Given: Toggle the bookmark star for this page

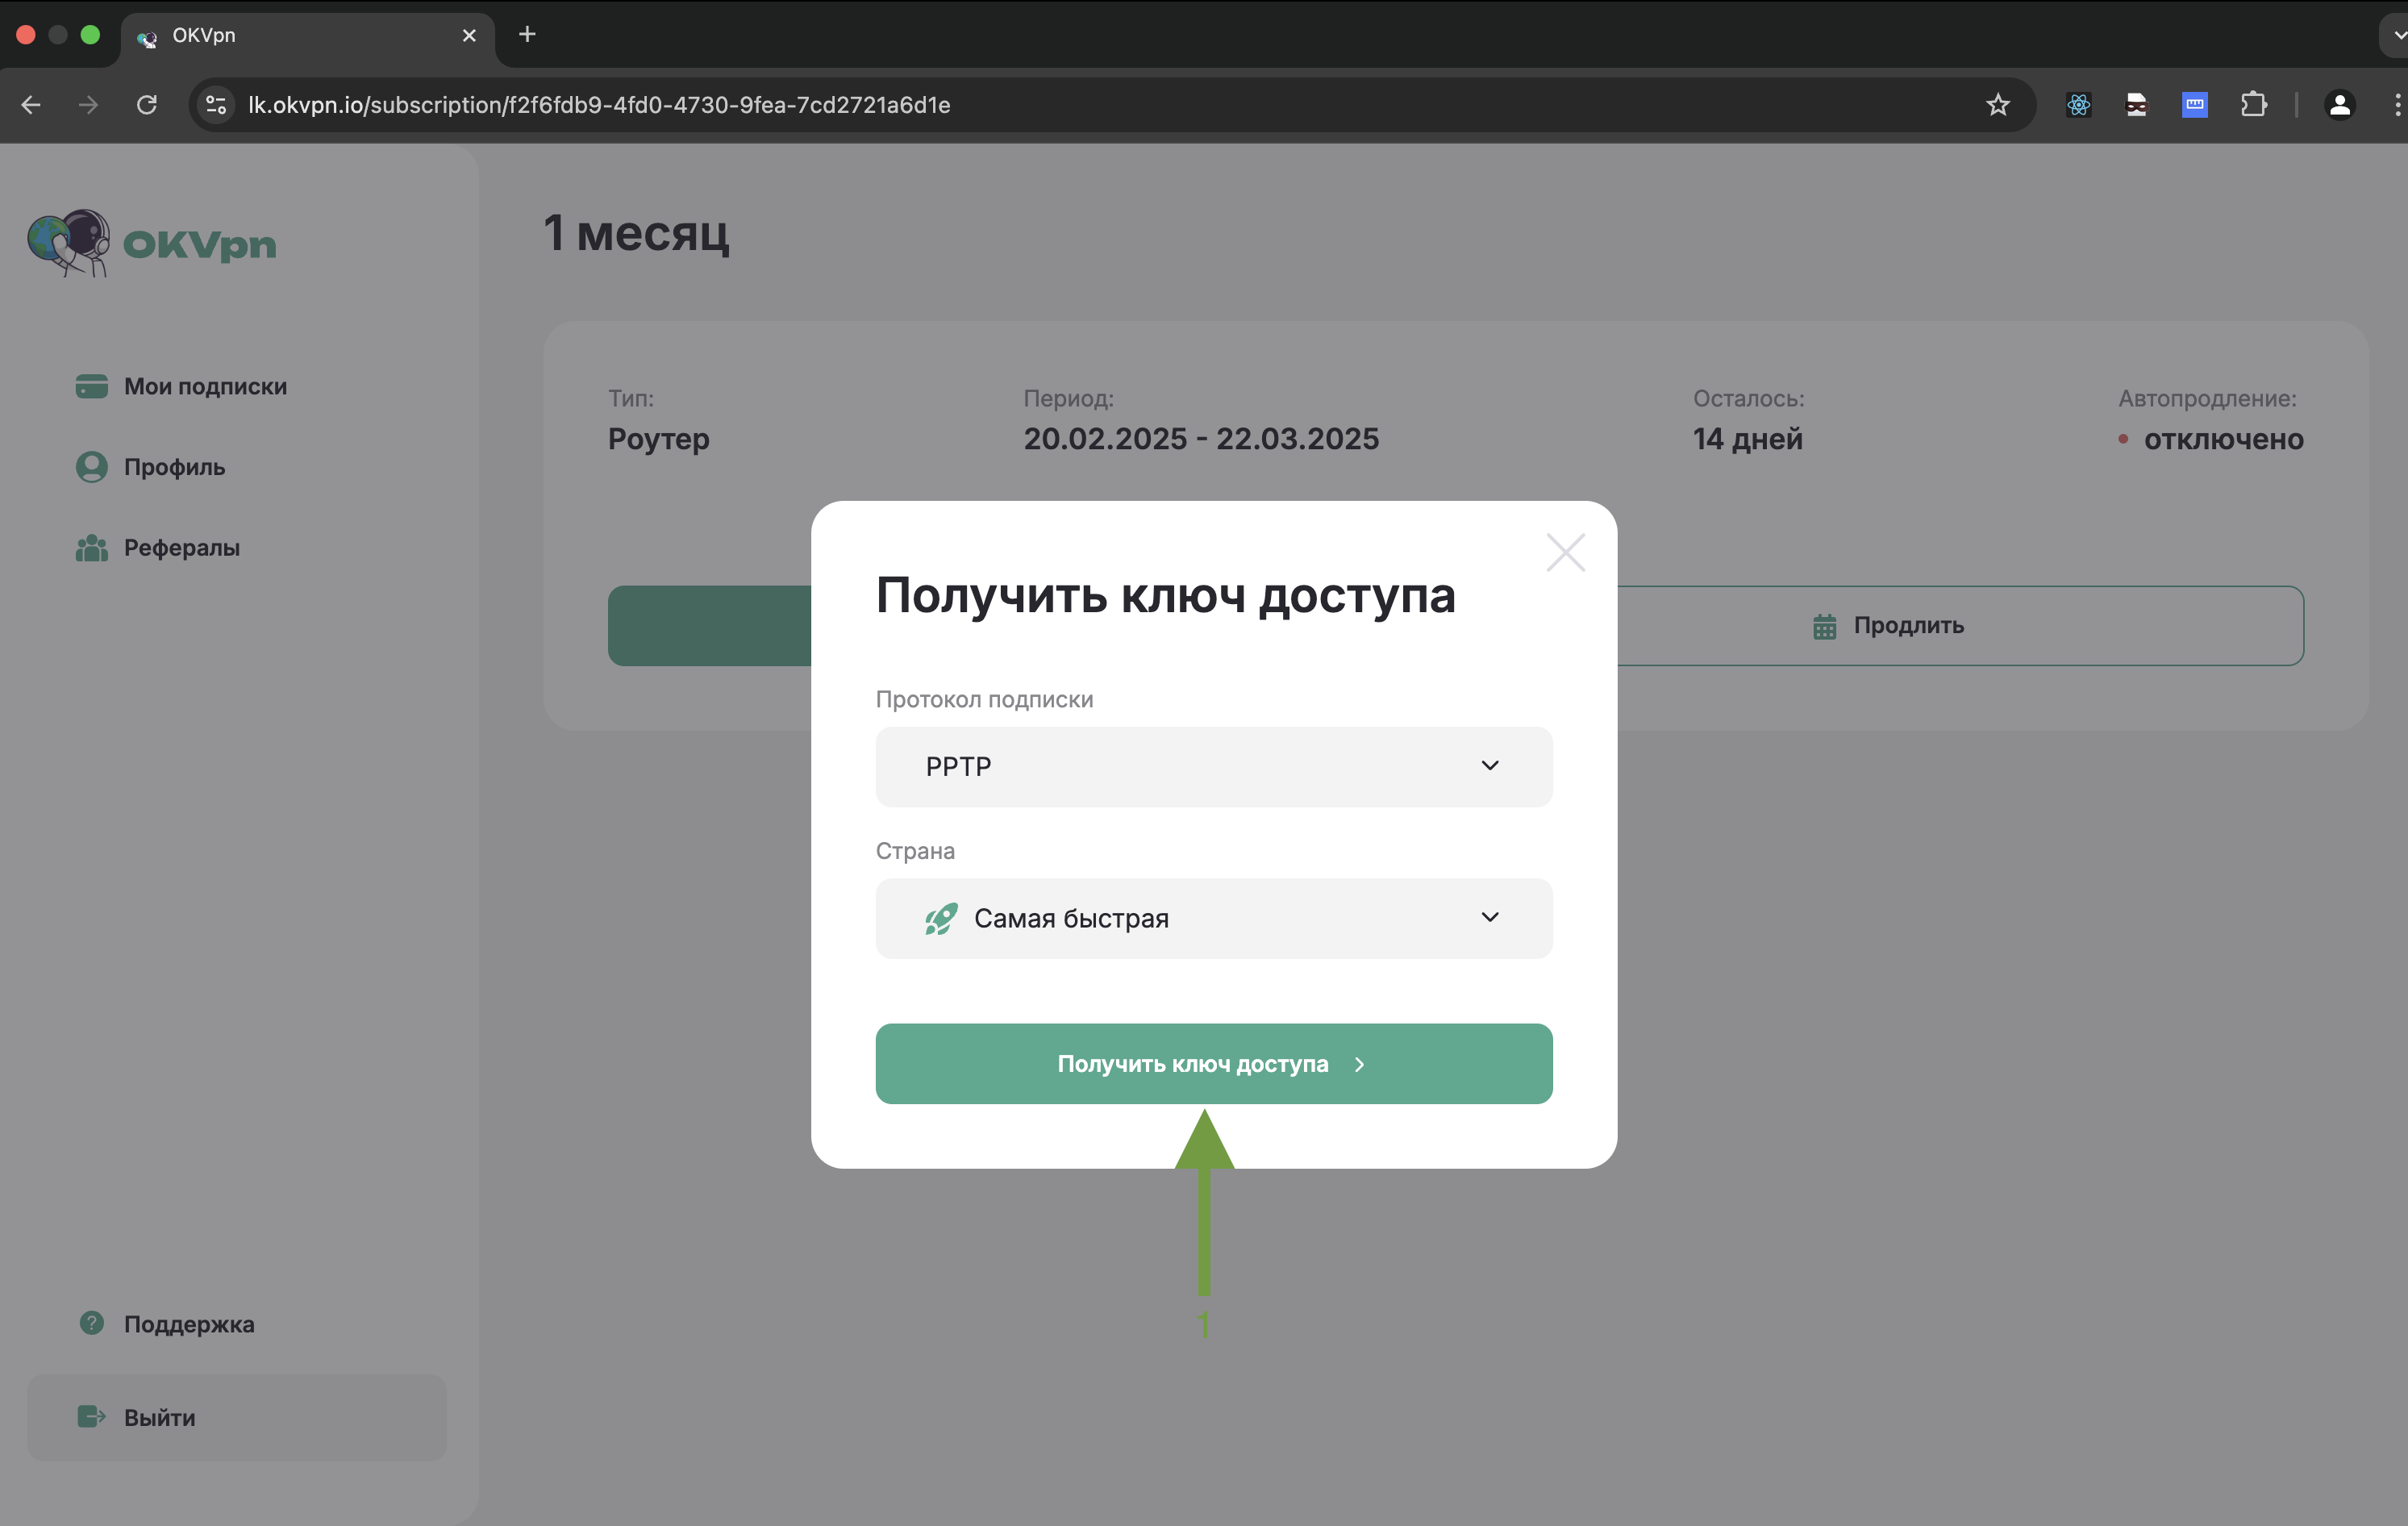Looking at the screenshot, I should pos(1997,104).
